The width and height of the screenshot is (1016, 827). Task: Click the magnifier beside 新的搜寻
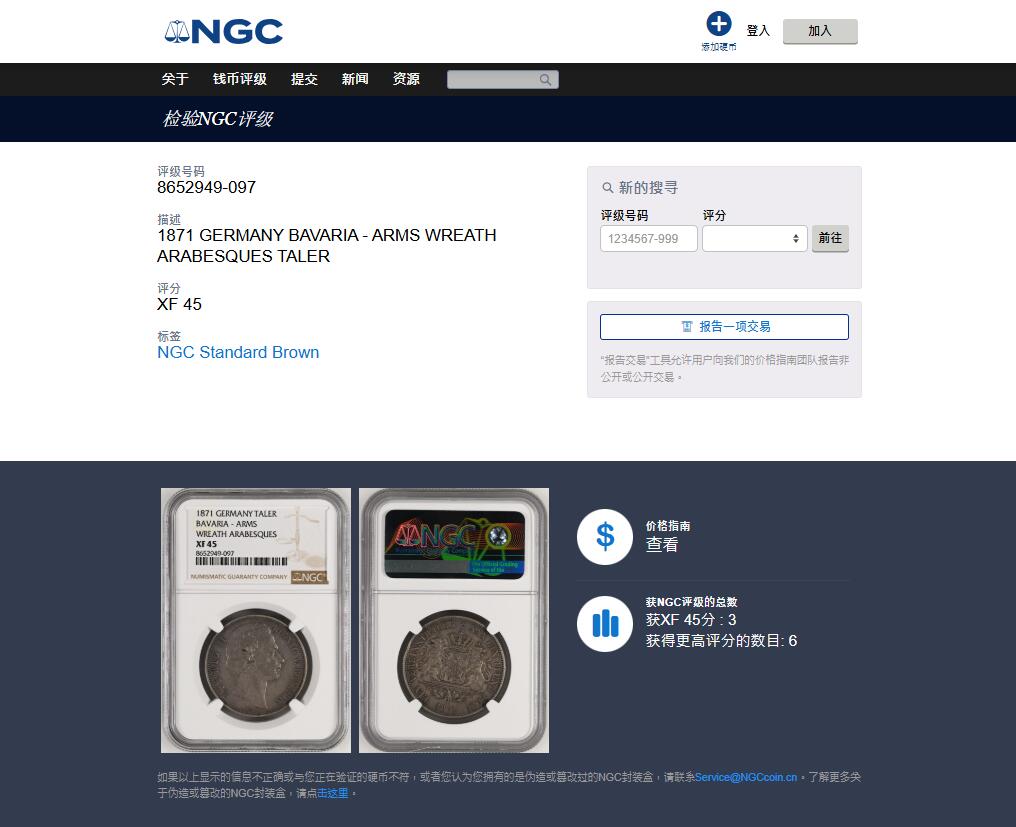[x=607, y=188]
